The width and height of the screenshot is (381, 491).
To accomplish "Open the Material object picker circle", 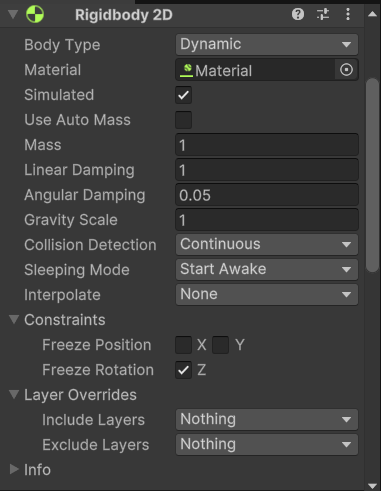I will [346, 70].
